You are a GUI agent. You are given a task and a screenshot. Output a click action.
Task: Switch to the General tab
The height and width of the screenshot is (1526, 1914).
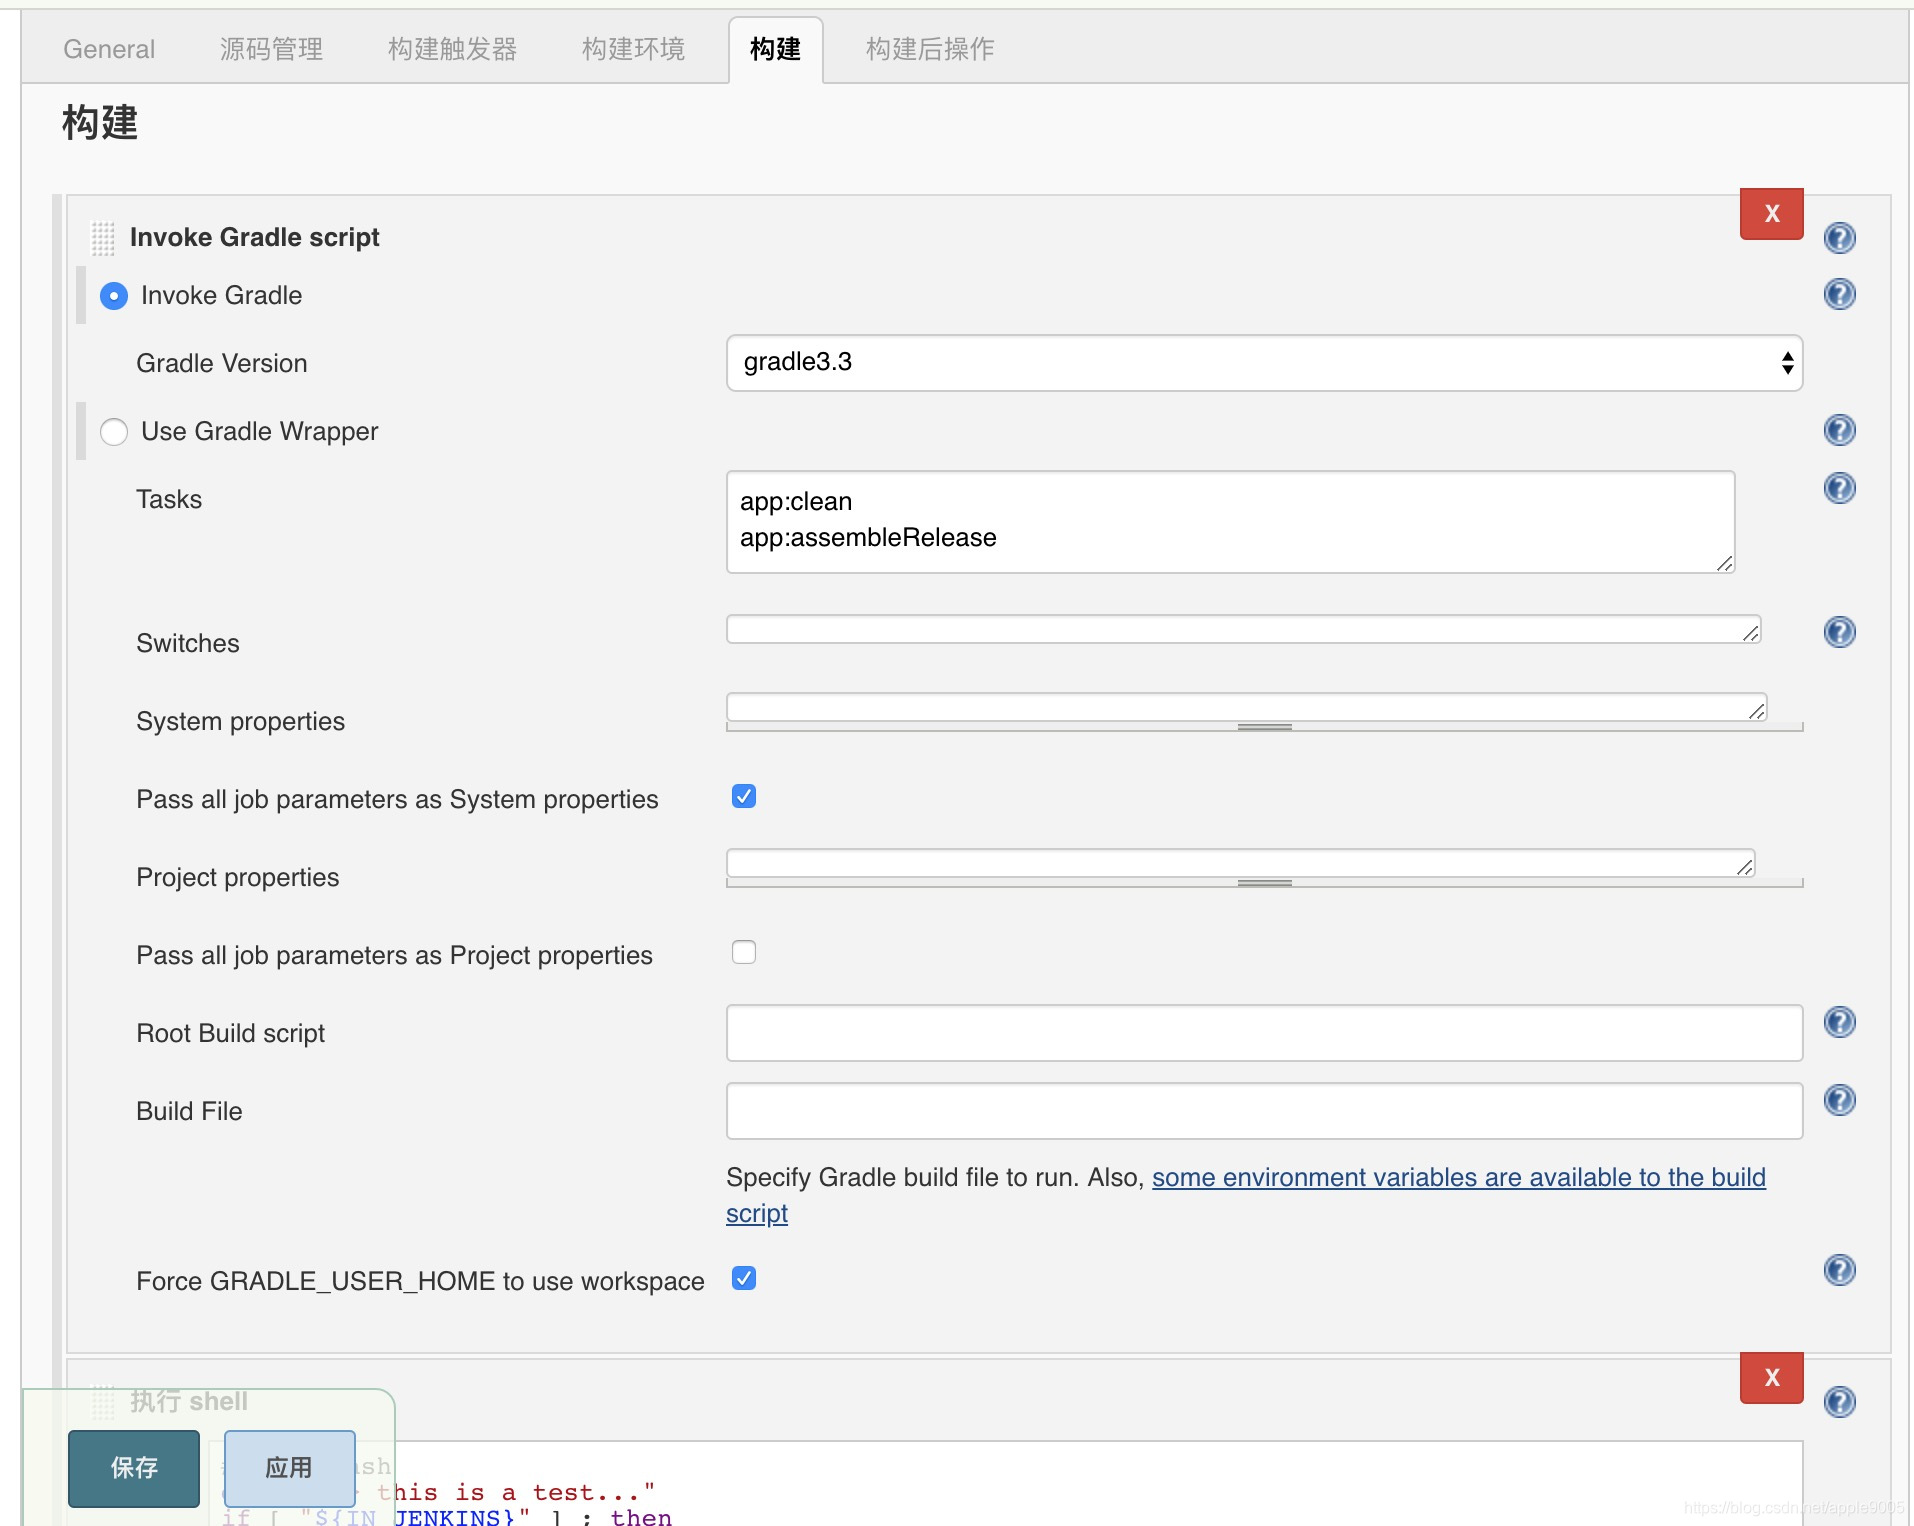pyautogui.click(x=109, y=49)
